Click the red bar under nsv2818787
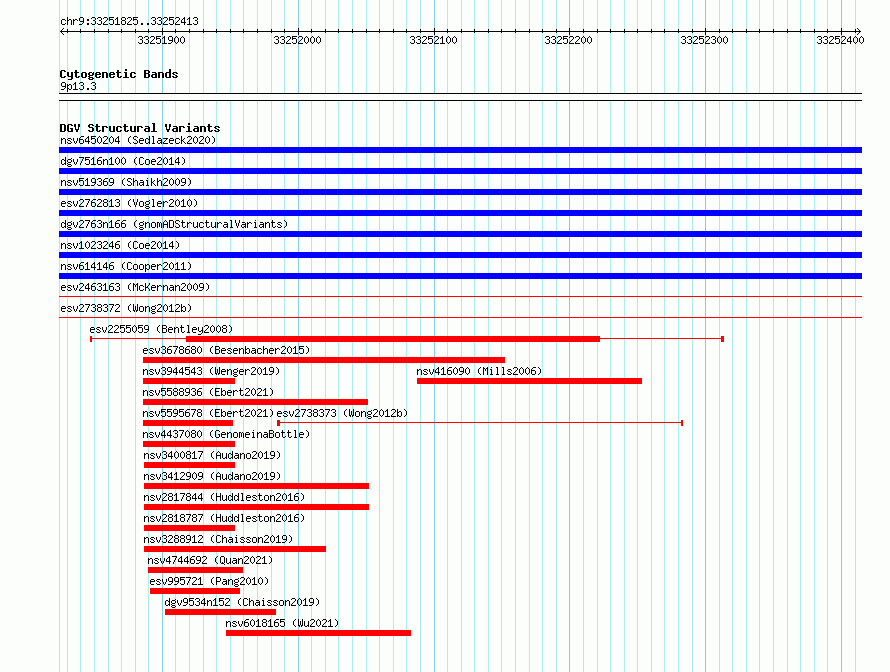Image resolution: width=890 pixels, height=672 pixels. pos(189,528)
